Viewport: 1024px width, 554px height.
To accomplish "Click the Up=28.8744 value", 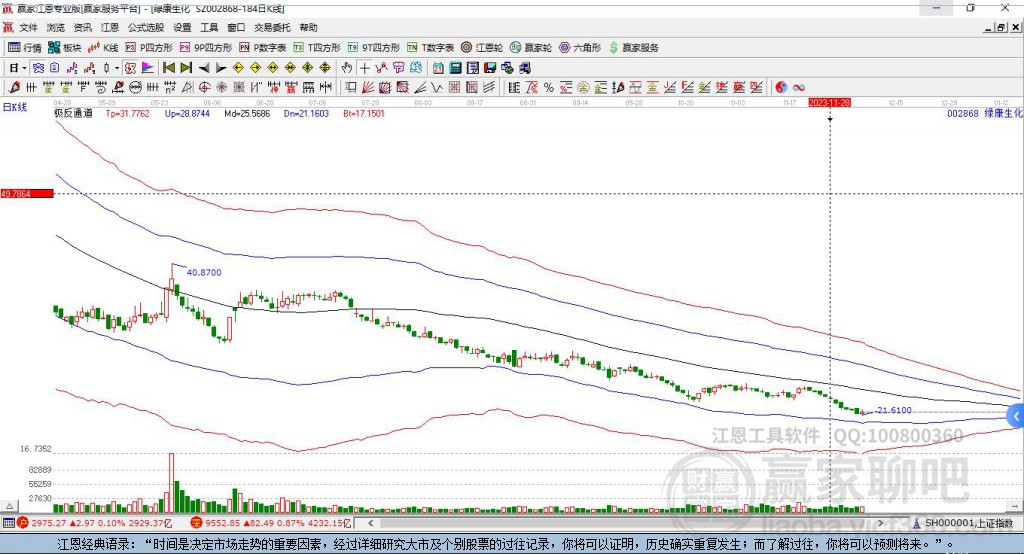I will click(187, 114).
